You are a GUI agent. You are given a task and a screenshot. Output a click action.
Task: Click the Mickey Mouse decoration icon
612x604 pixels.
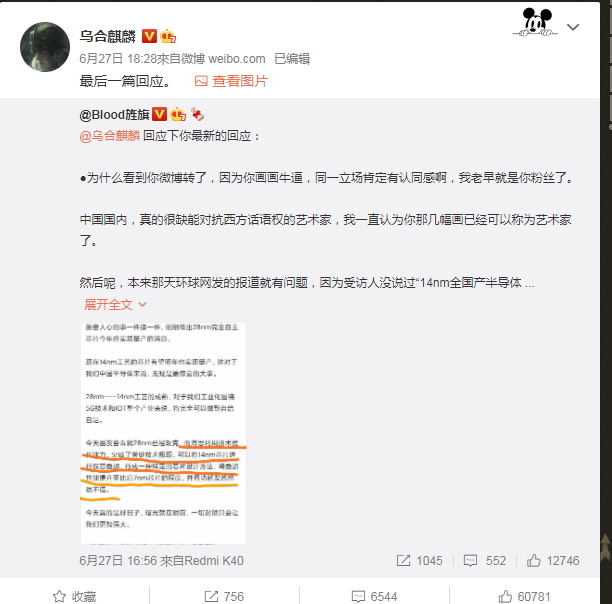tap(536, 22)
